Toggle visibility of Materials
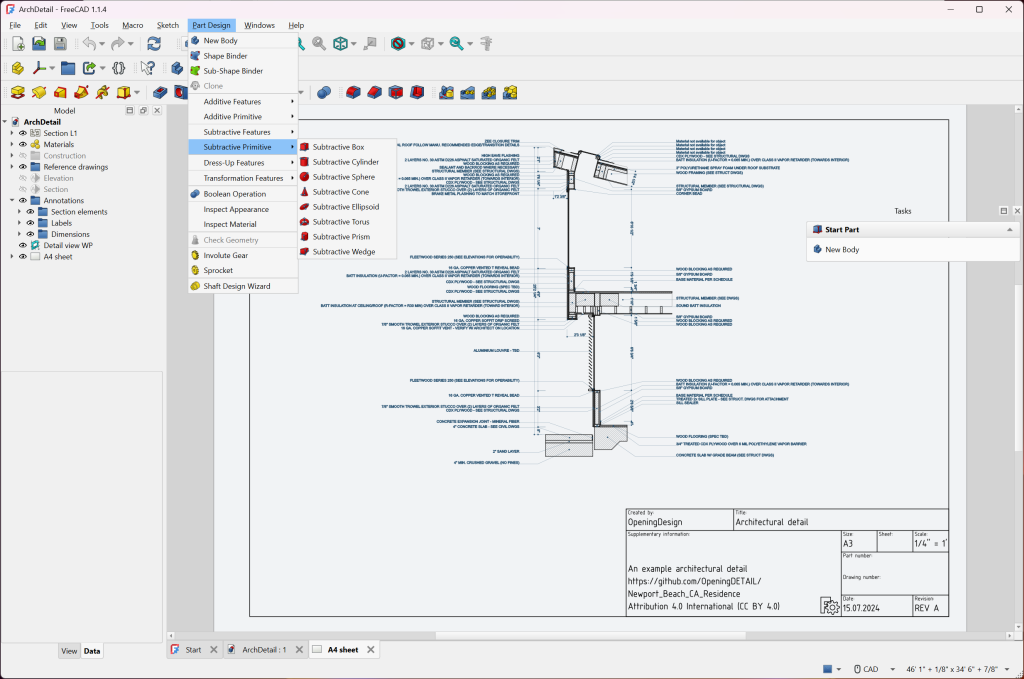 (23, 144)
